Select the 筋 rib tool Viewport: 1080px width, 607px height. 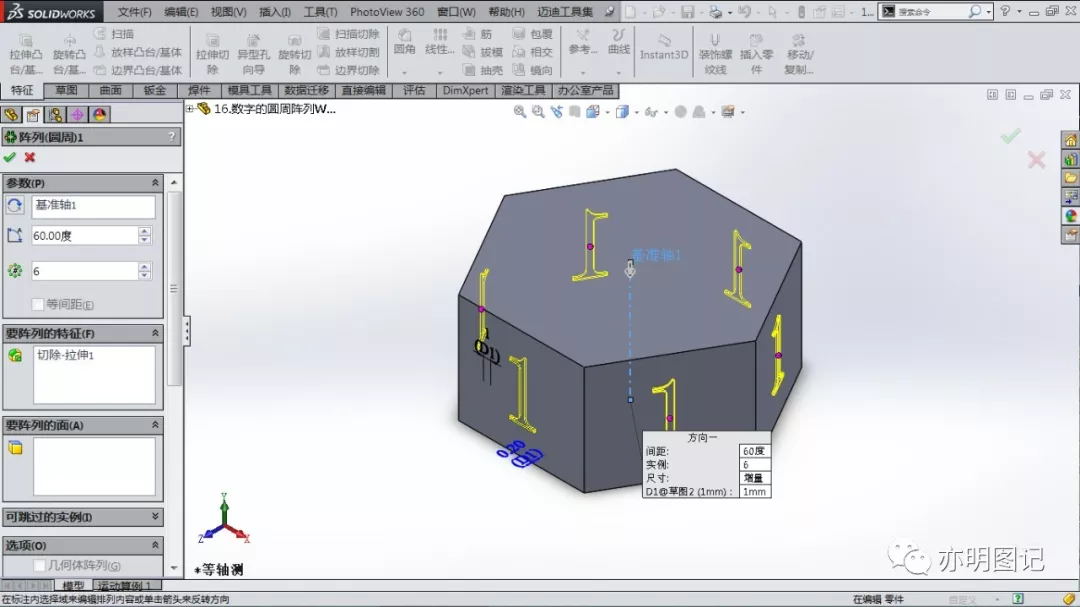[x=479, y=34]
